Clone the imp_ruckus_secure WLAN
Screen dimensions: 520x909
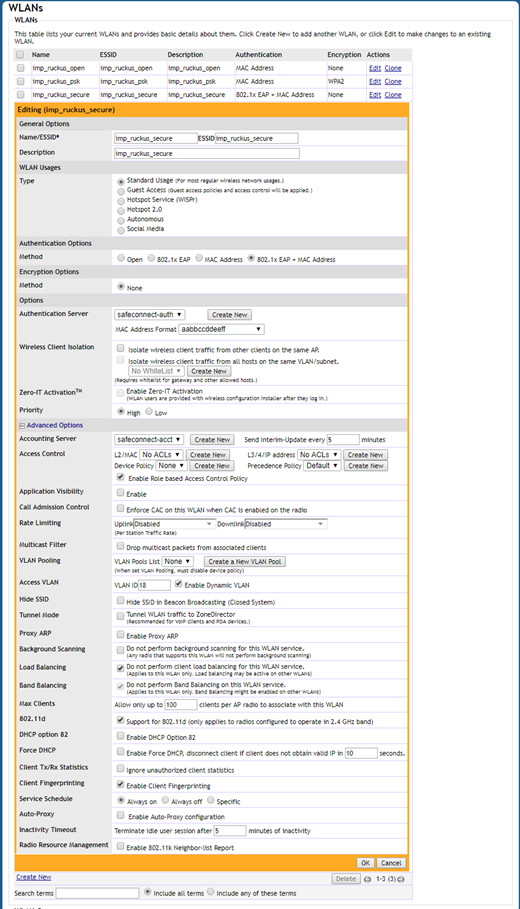point(392,95)
